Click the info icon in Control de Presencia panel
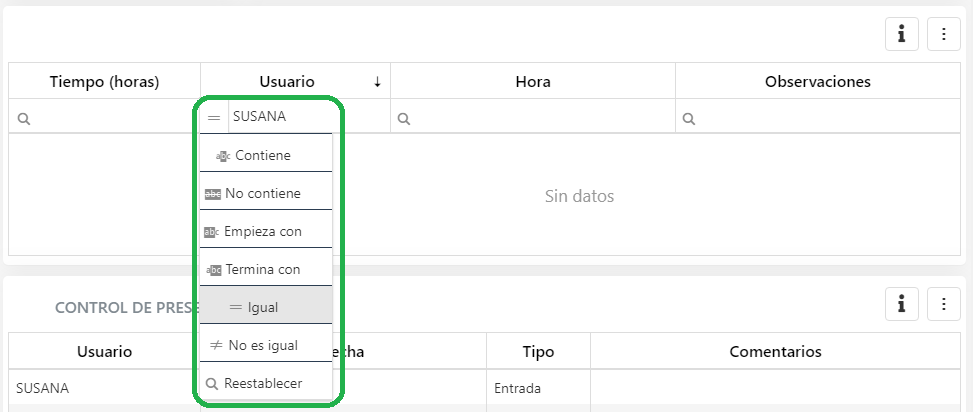The height and width of the screenshot is (412, 973). [x=902, y=303]
